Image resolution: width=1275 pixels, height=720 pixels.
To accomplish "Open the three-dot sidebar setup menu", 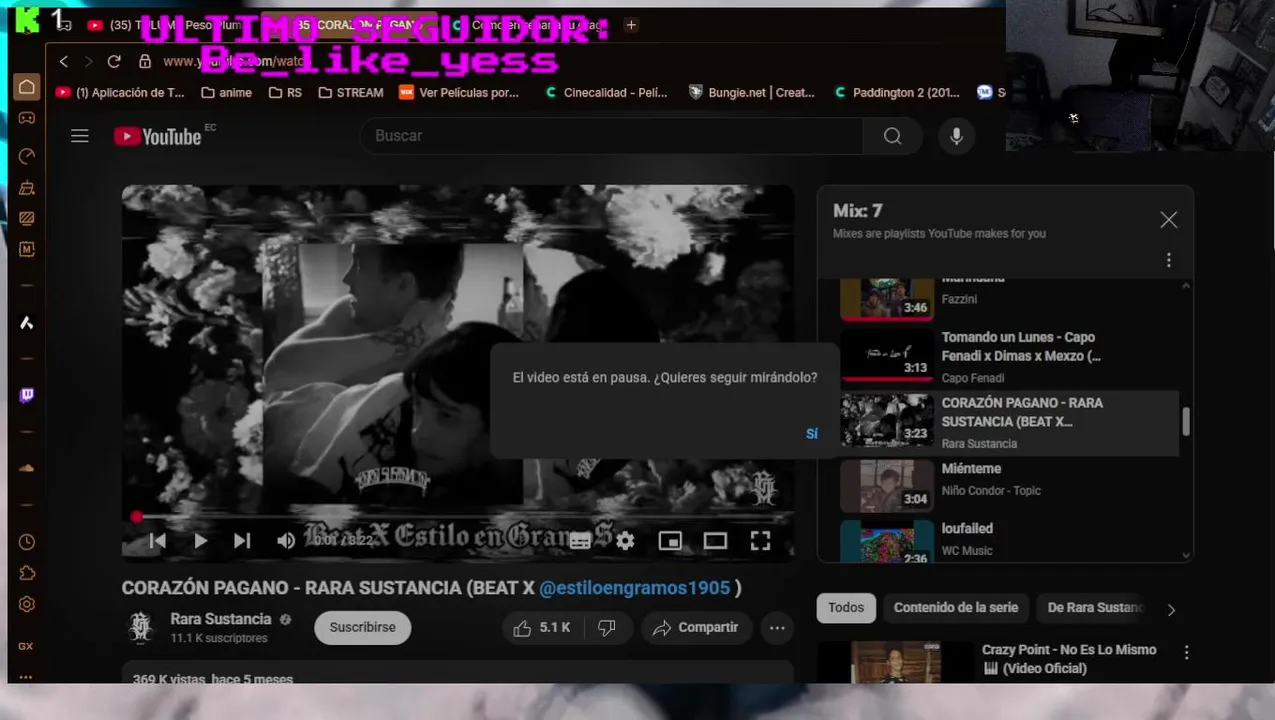I will click(27, 676).
